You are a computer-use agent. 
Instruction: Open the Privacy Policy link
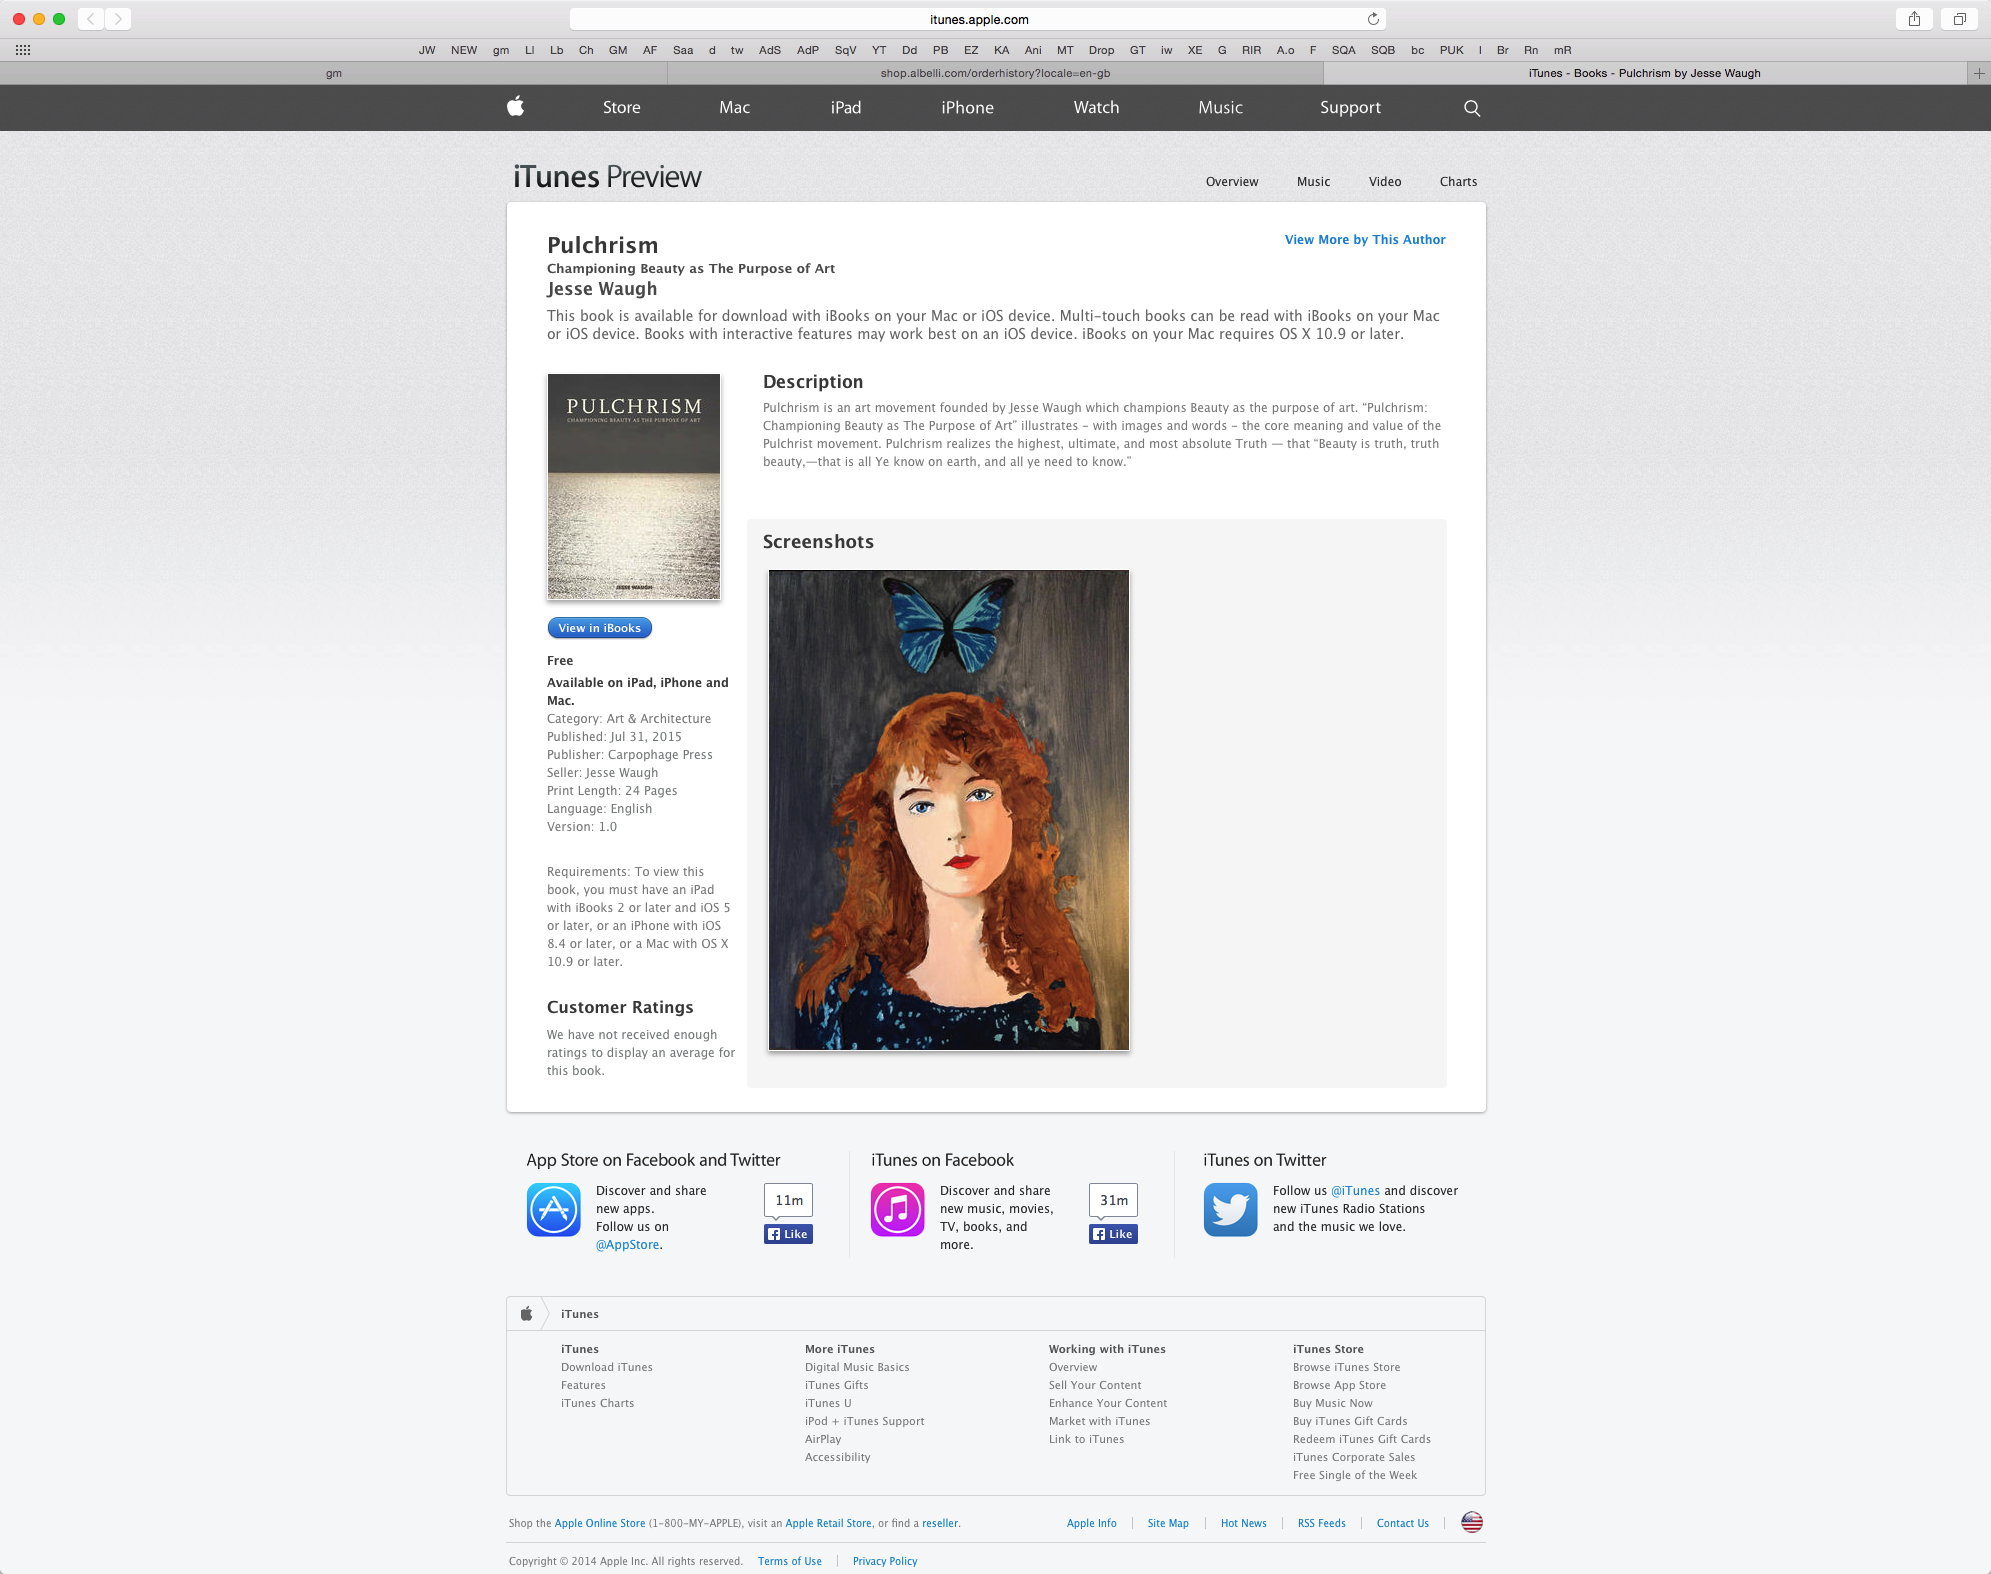click(885, 1562)
